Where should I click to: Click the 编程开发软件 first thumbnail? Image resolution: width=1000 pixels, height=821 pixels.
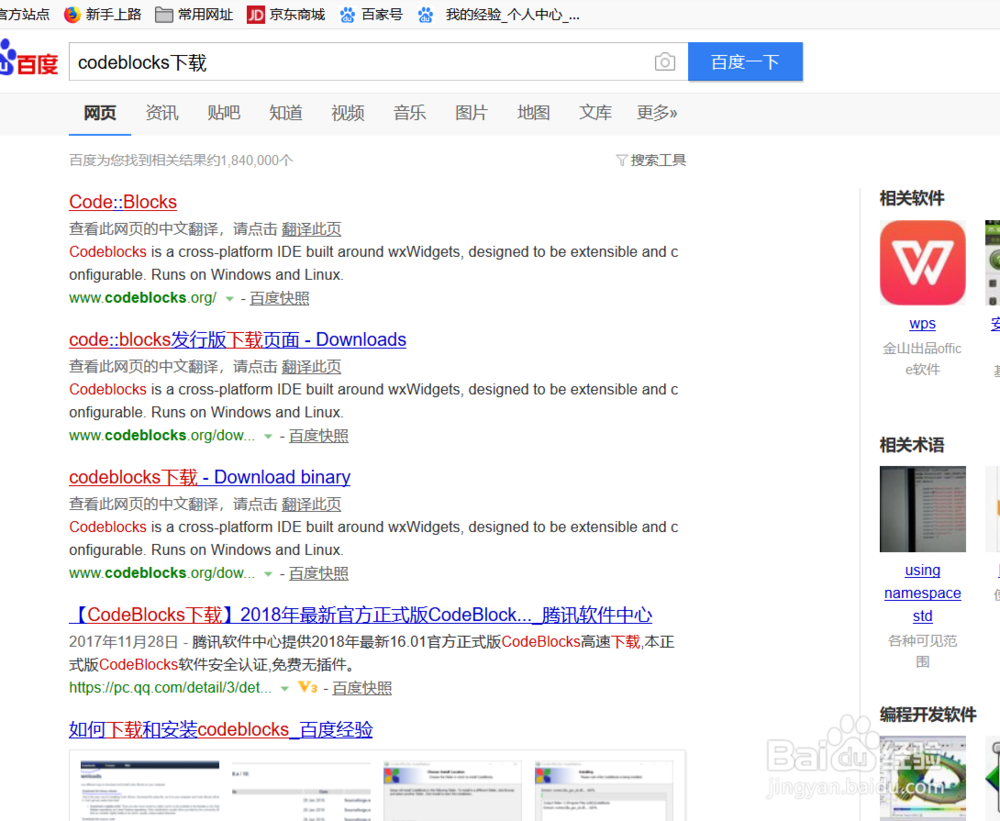click(922, 778)
